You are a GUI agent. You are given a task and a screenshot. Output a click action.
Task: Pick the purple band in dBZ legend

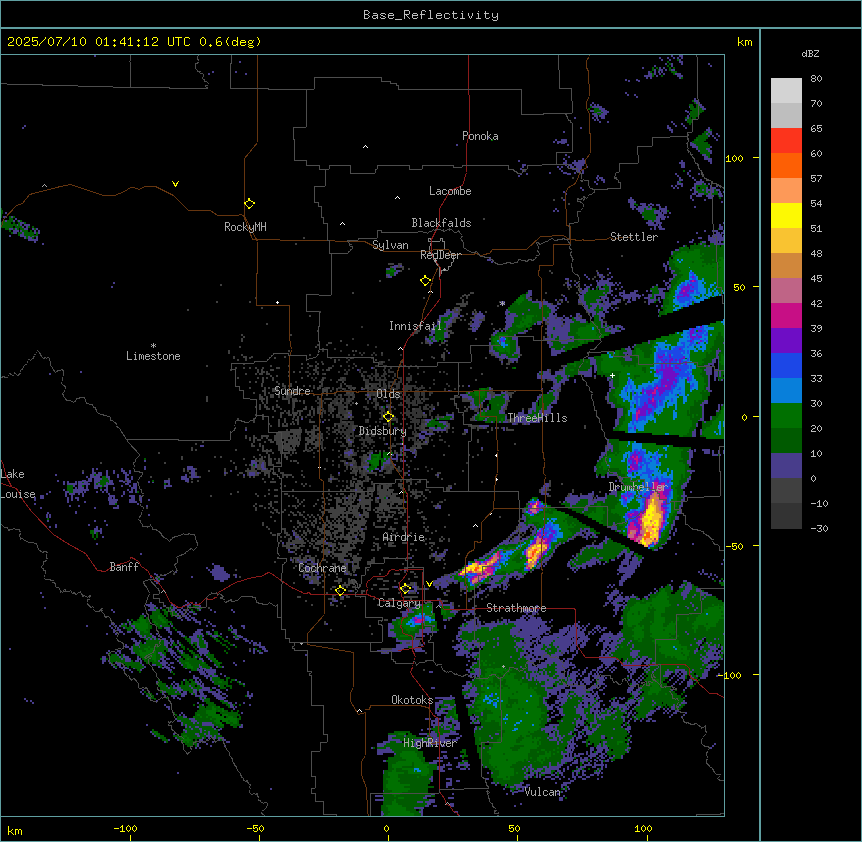point(786,340)
